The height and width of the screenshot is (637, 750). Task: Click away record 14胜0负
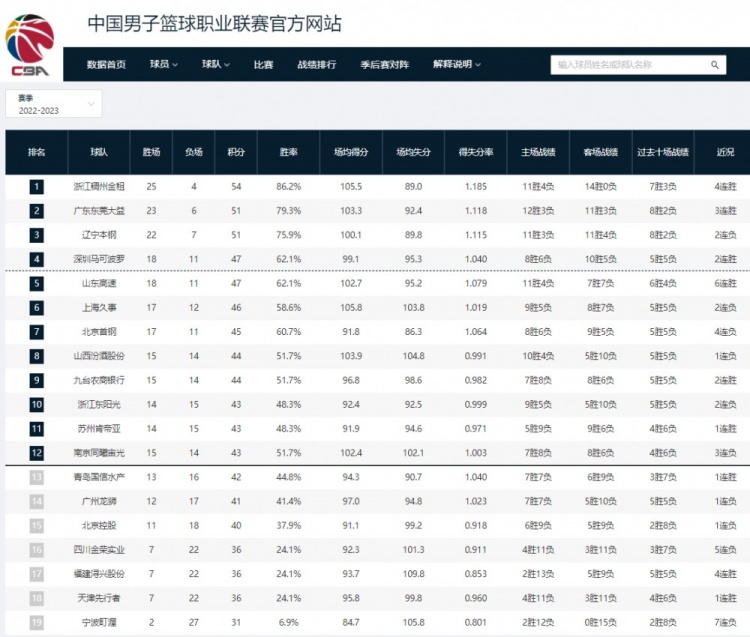[x=600, y=187]
